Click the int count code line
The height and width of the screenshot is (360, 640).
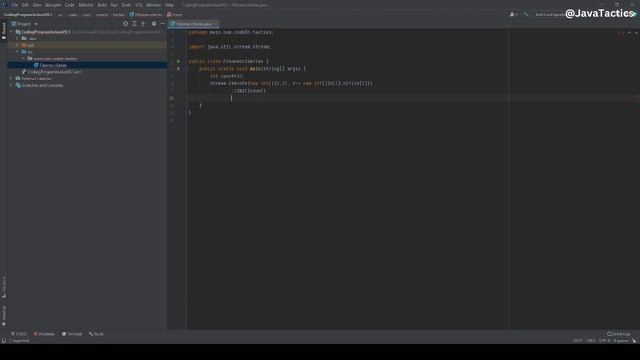click(x=227, y=76)
